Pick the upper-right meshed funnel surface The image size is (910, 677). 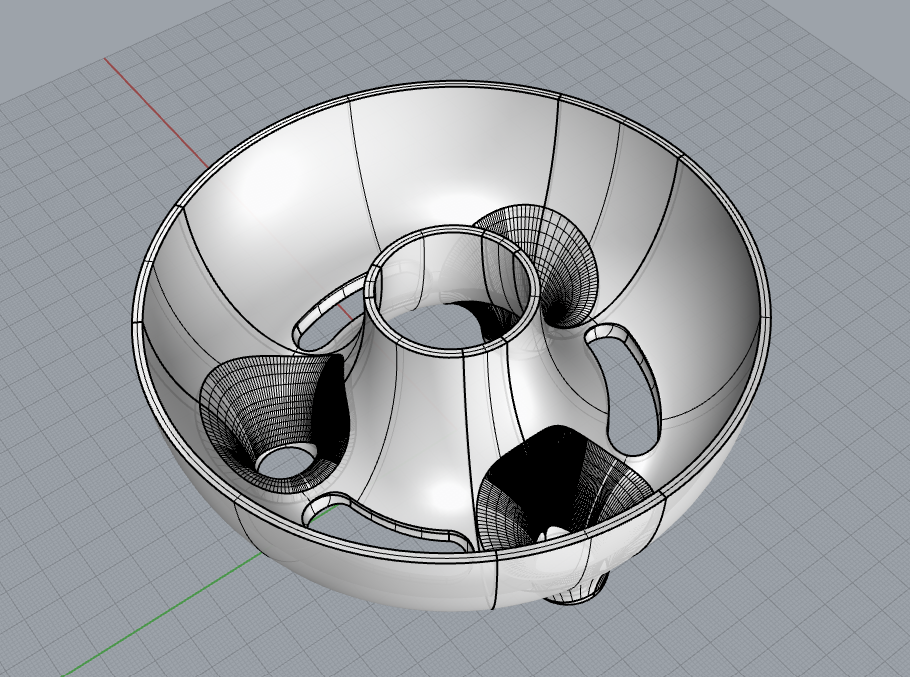coord(552,250)
